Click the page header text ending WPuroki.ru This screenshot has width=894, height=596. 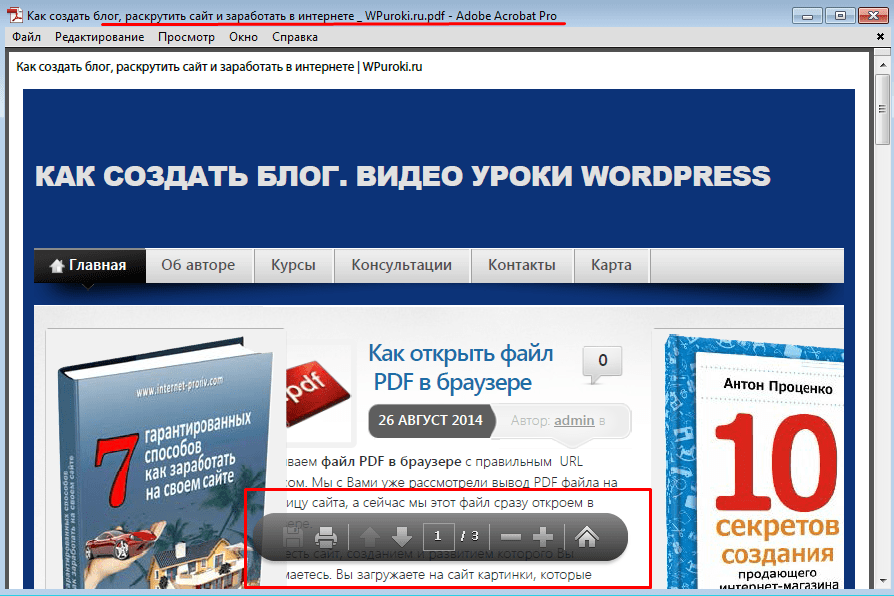pos(219,67)
